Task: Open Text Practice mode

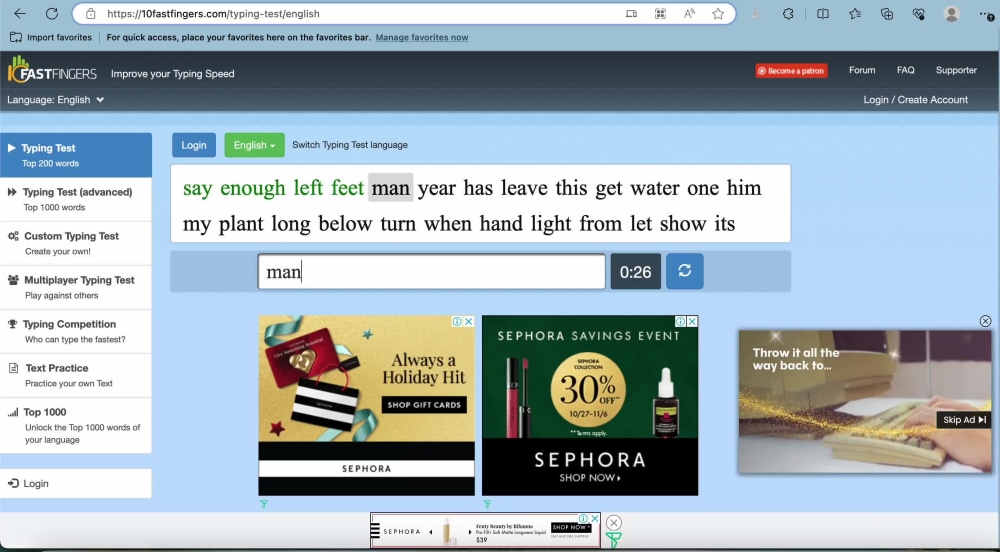Action: pos(76,375)
